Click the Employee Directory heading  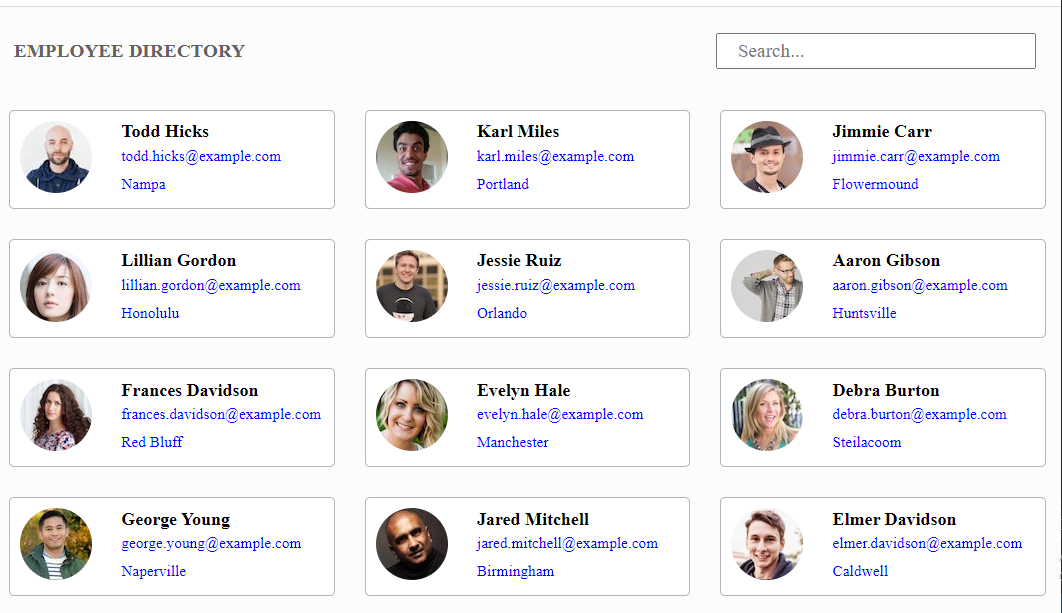tap(129, 51)
